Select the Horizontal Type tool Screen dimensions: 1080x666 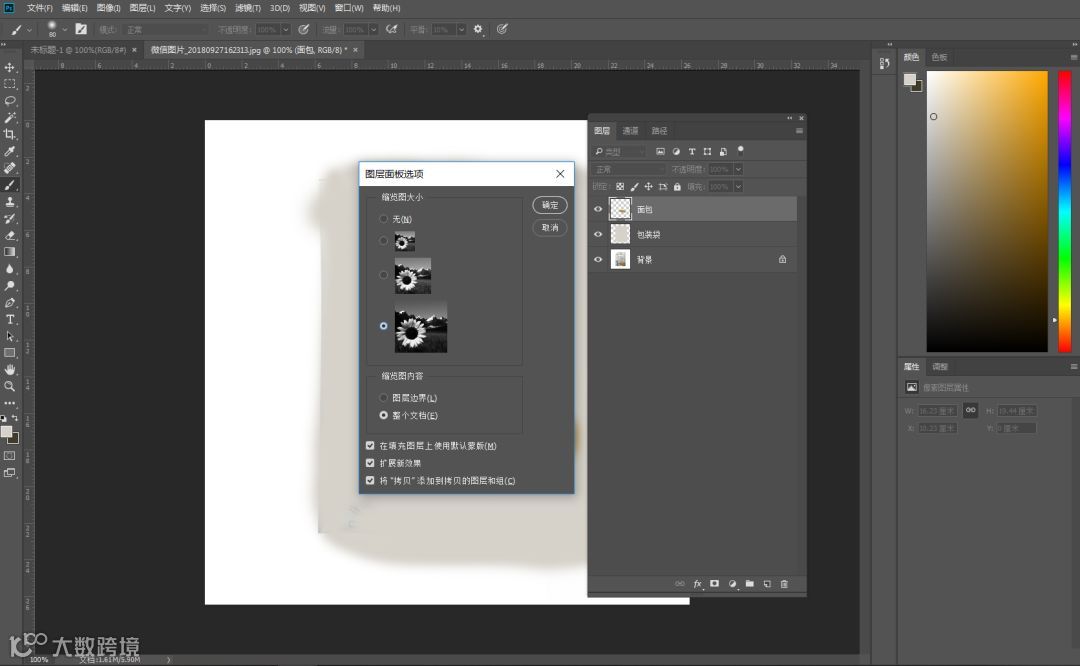(10, 320)
